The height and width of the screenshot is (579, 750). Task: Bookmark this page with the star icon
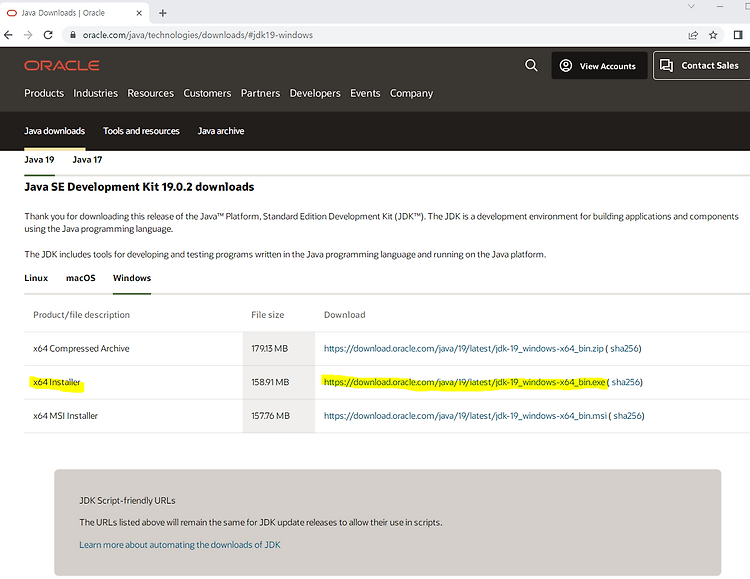coord(713,35)
